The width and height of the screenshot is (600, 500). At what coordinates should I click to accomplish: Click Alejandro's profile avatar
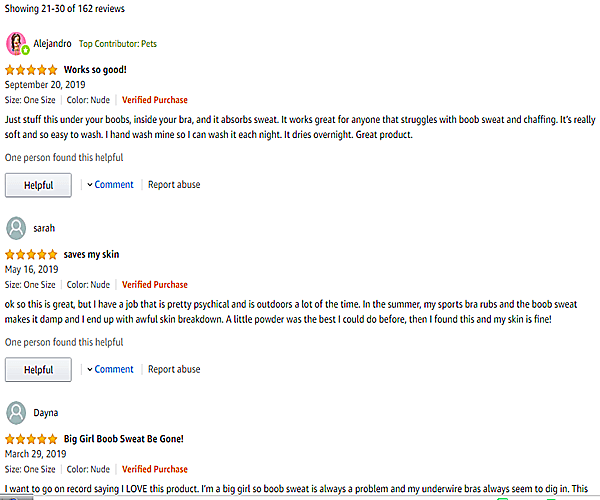point(17,44)
